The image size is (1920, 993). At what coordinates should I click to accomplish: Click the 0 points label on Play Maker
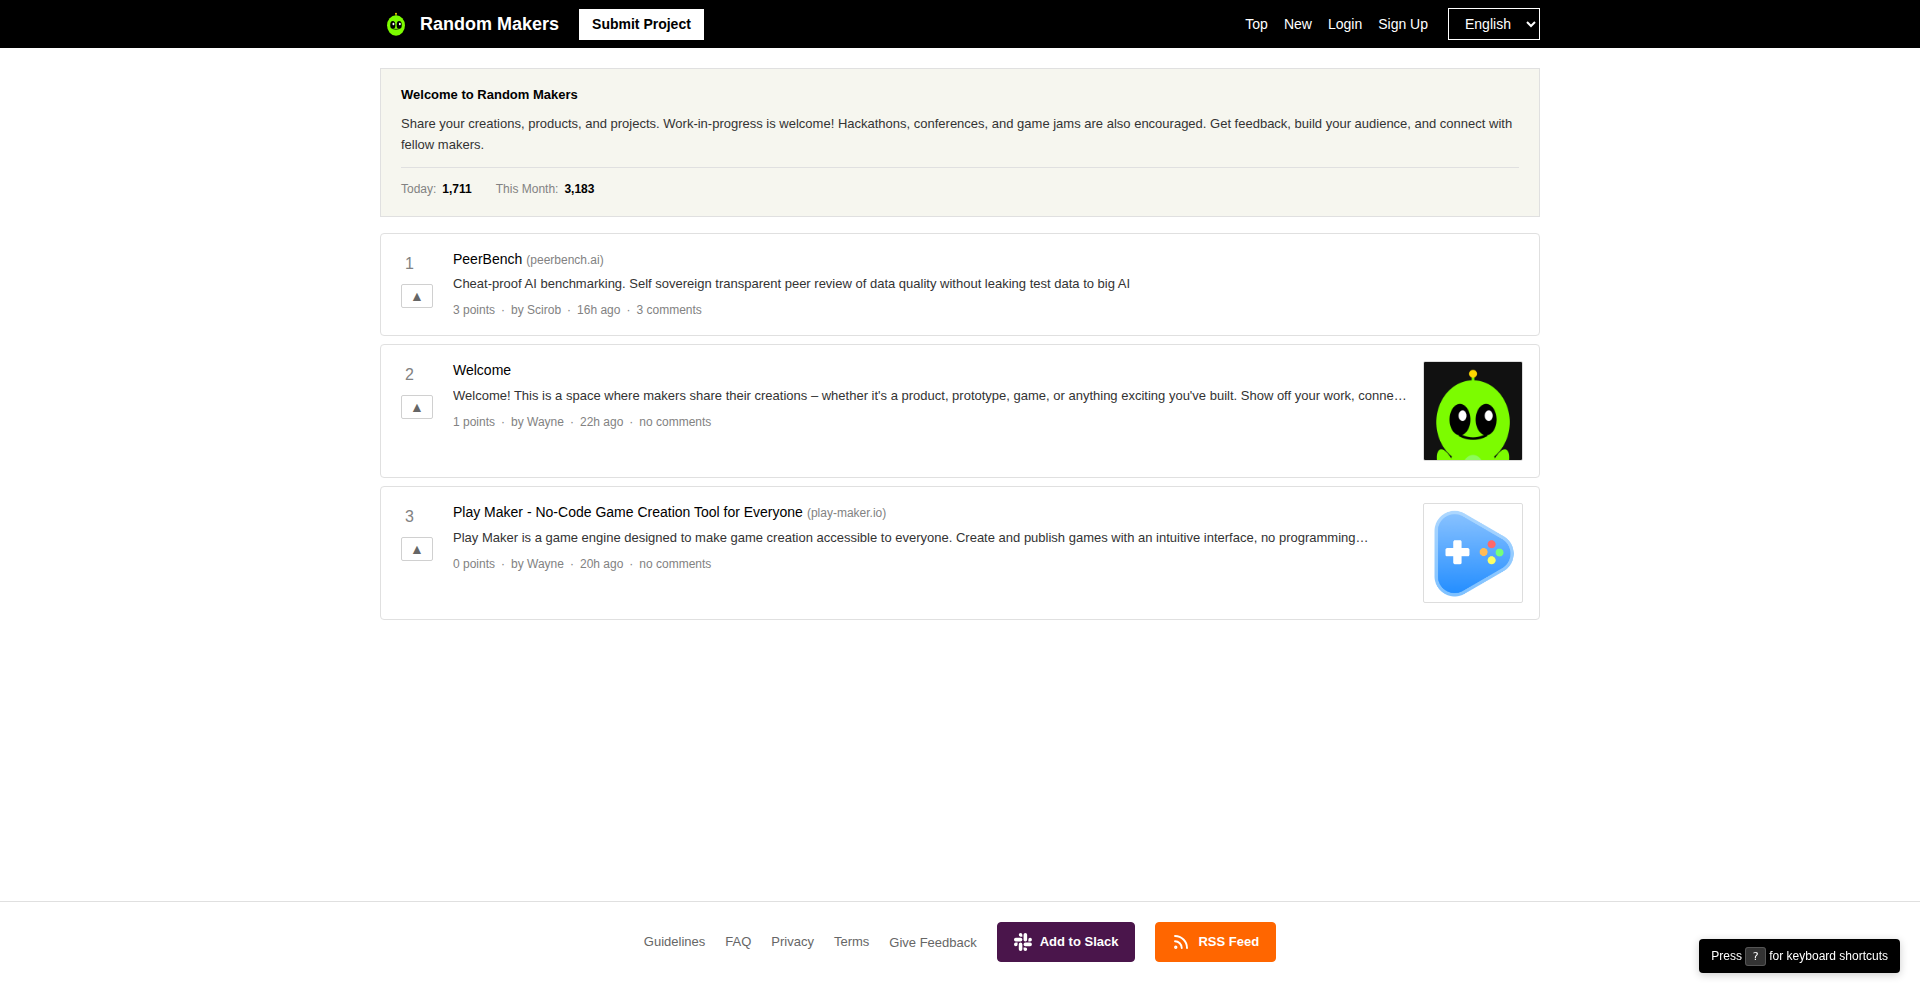(474, 564)
